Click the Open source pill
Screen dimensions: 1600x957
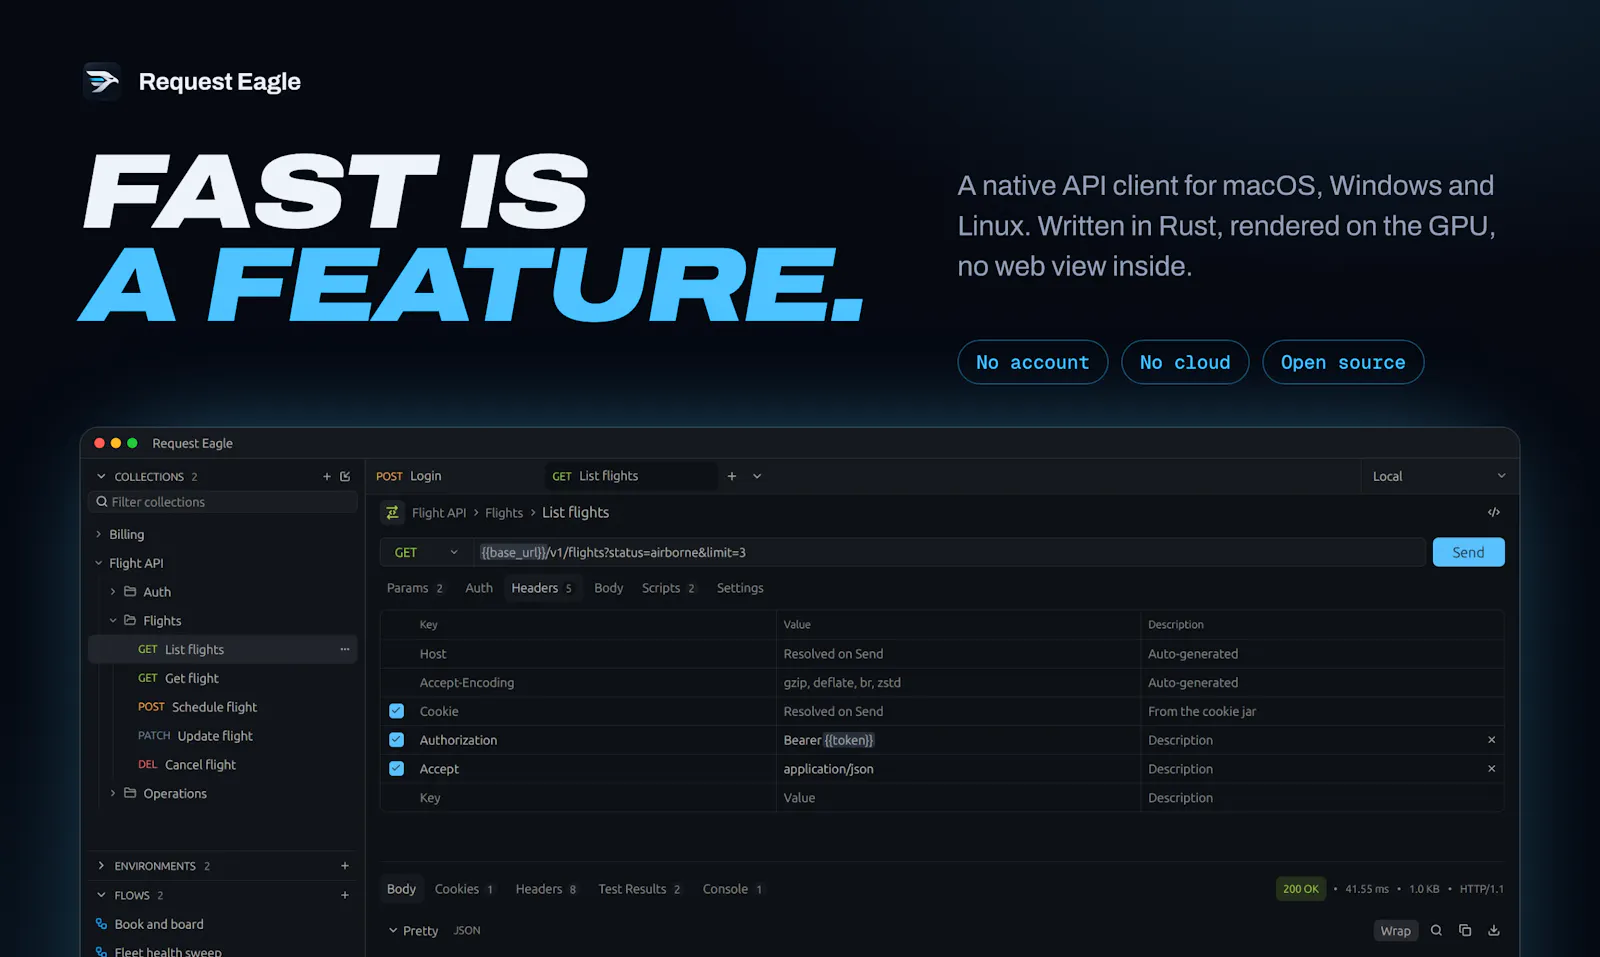point(1343,362)
